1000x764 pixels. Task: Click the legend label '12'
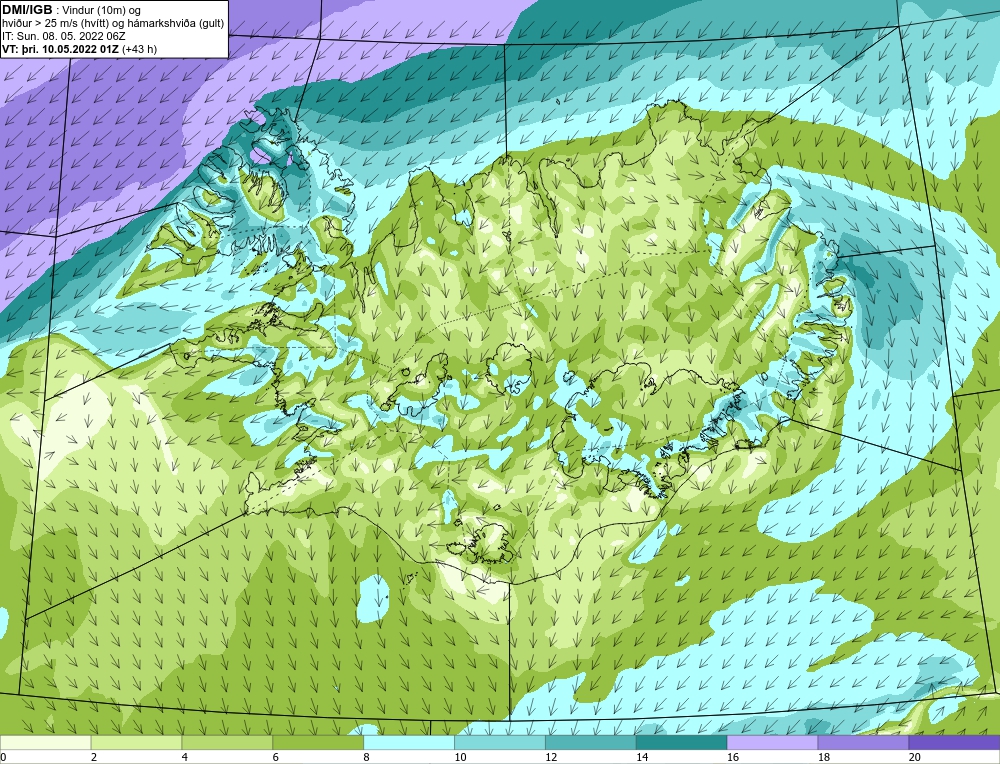click(x=551, y=757)
